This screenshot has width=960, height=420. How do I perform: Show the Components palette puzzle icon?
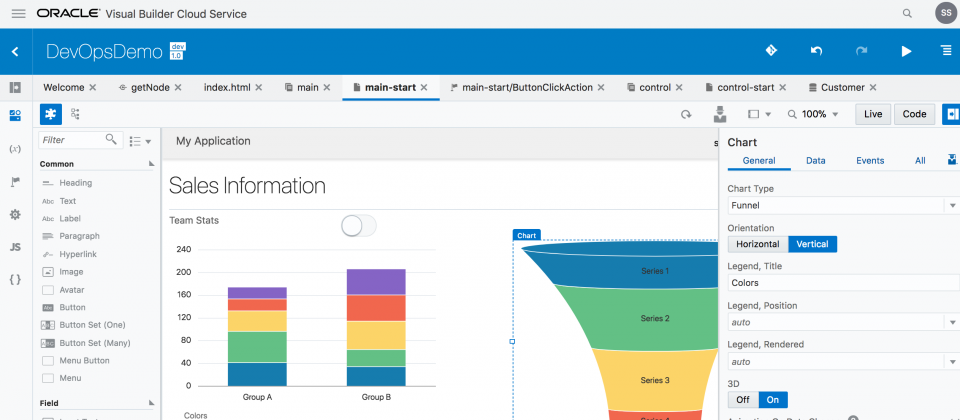pyautogui.click(x=51, y=114)
